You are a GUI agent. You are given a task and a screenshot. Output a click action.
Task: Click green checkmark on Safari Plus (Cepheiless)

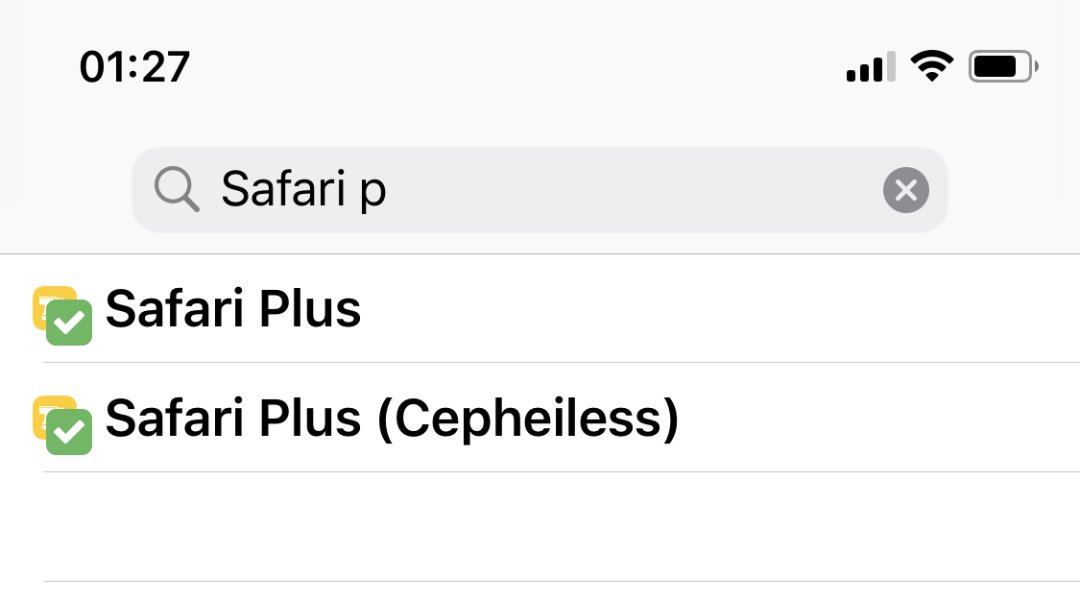point(70,432)
